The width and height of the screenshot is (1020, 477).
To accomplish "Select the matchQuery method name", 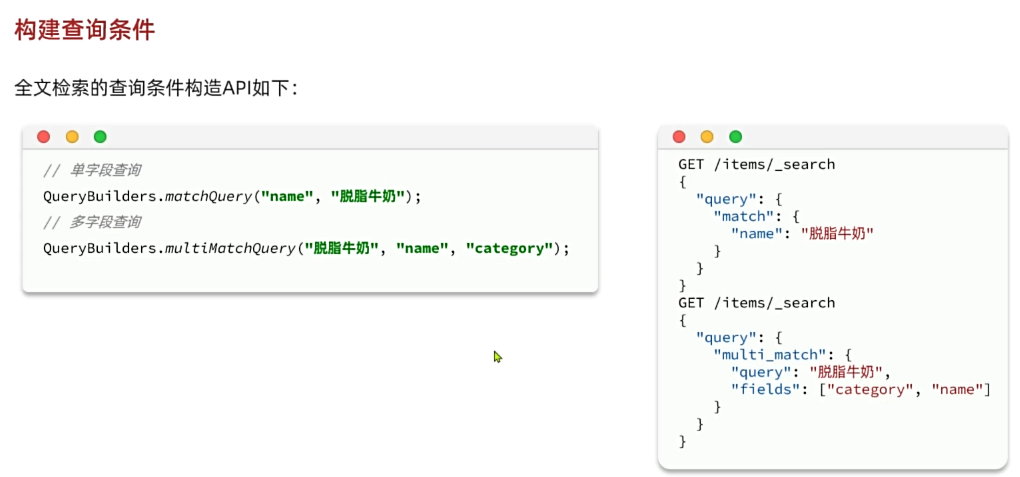I will (x=208, y=196).
